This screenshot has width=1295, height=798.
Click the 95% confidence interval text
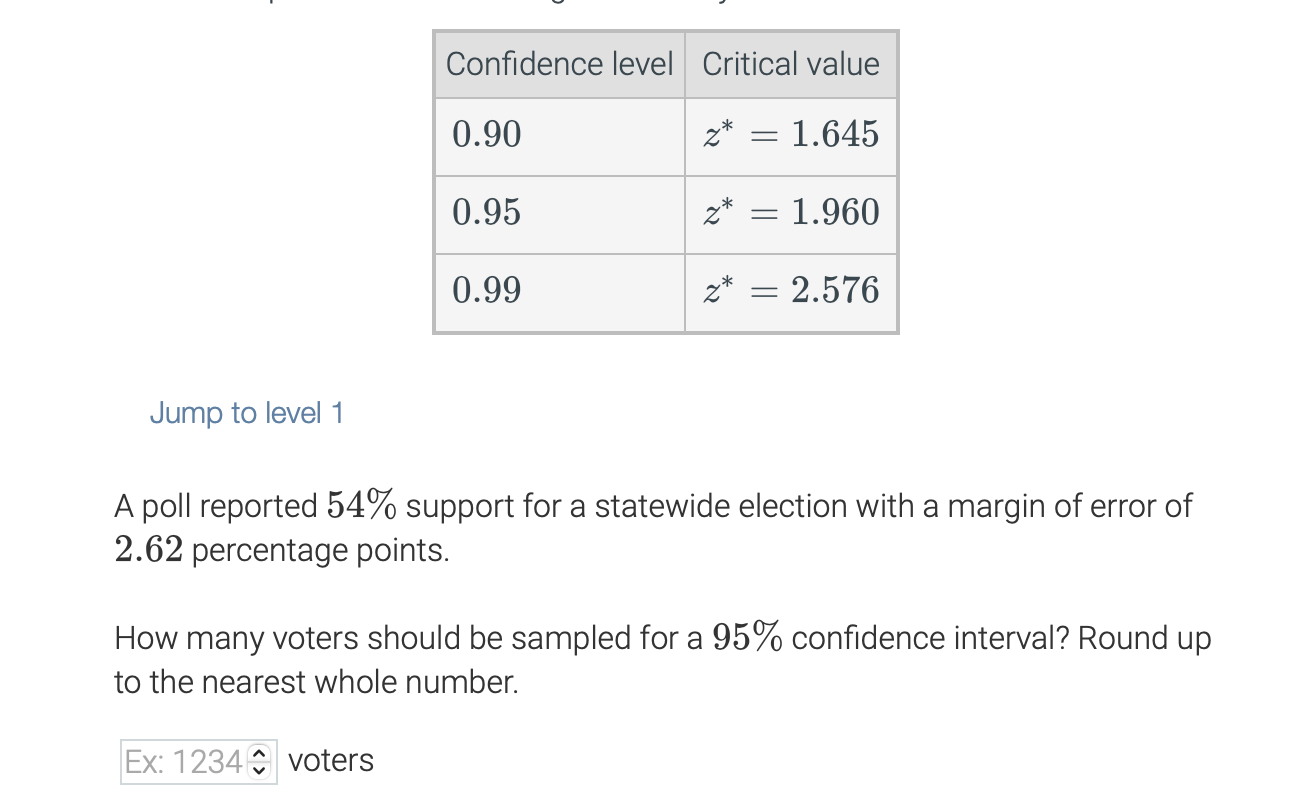click(747, 637)
